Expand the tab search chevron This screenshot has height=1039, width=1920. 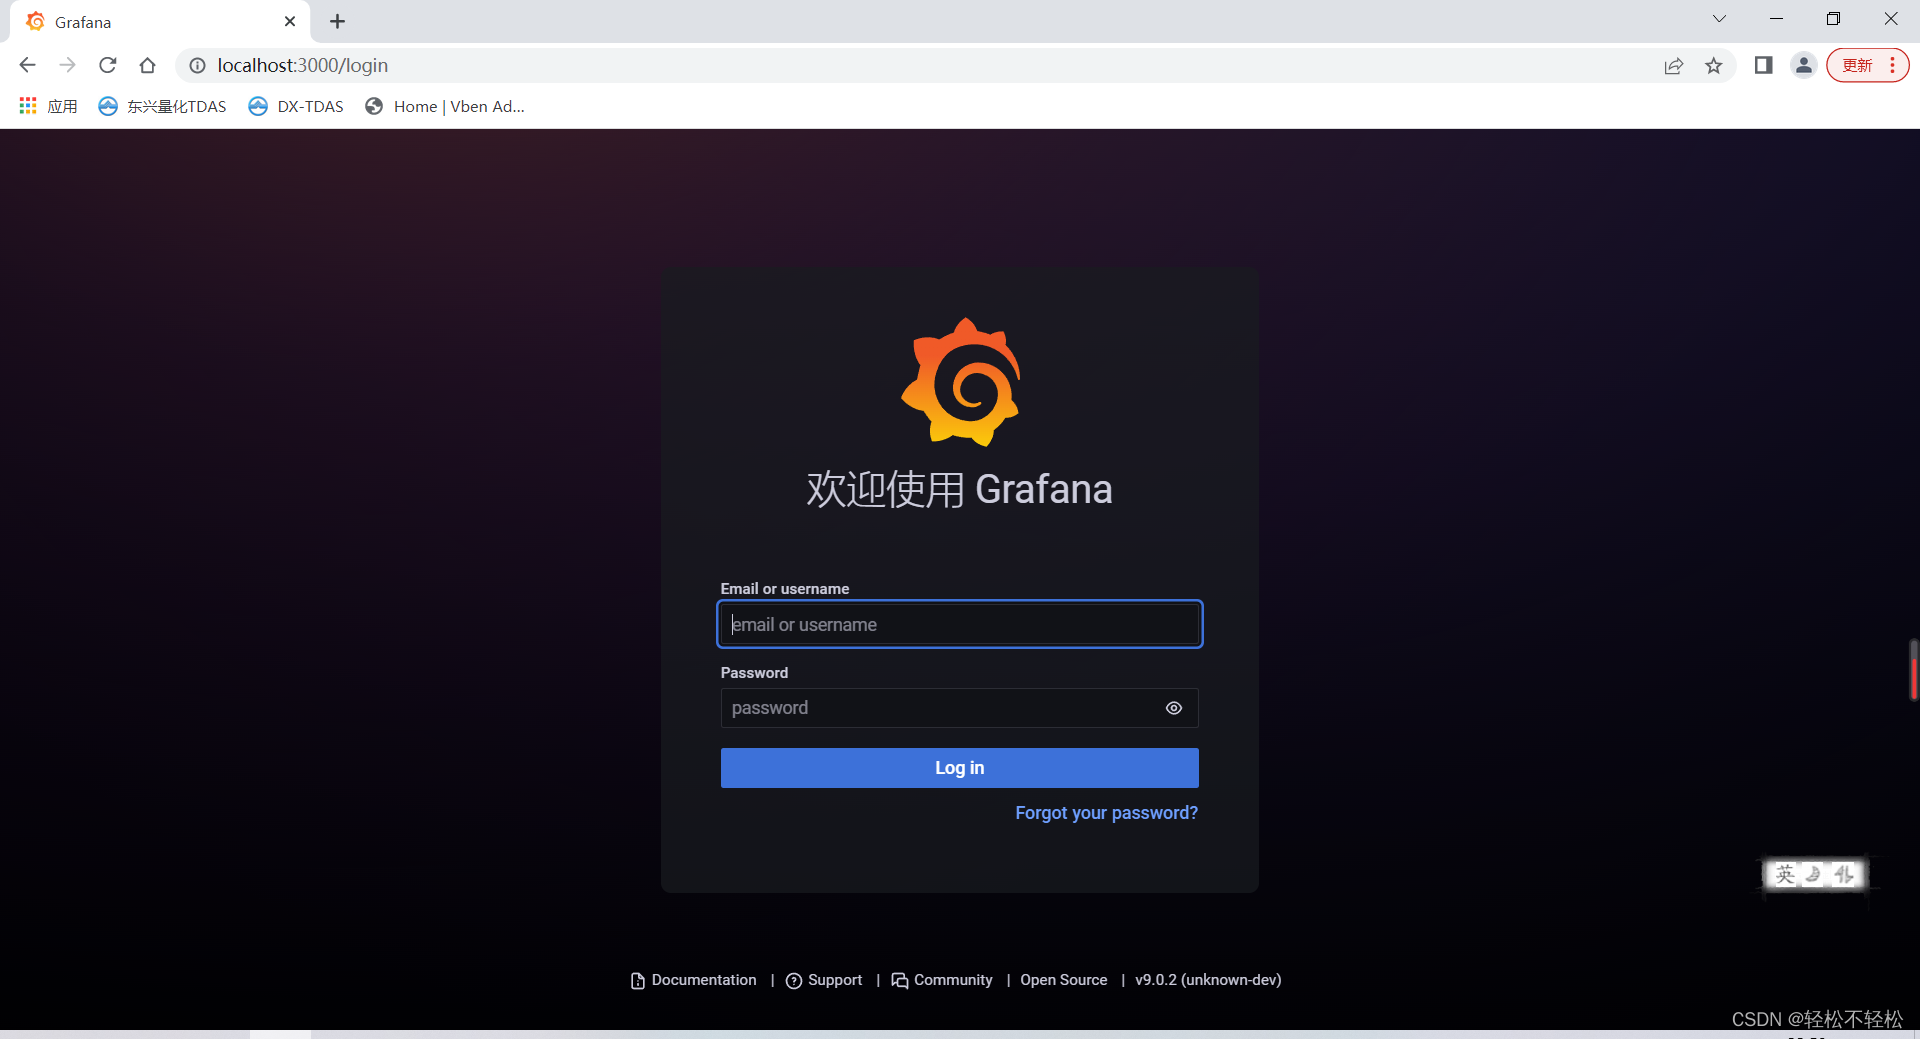1719,19
